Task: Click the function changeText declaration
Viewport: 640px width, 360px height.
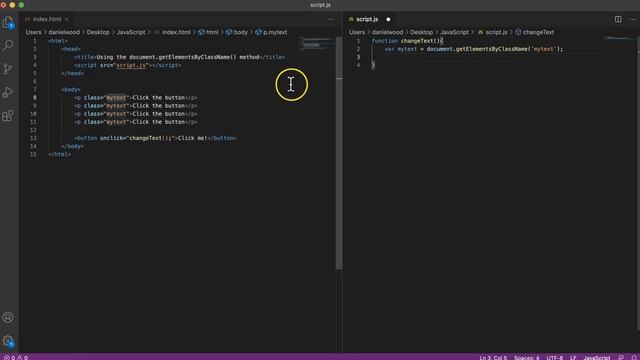Action: (407, 41)
